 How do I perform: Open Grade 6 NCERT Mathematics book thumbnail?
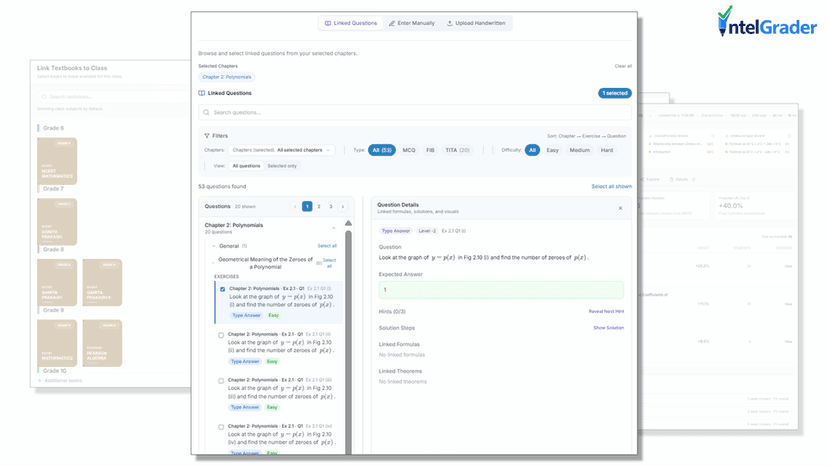pyautogui.click(x=57, y=161)
